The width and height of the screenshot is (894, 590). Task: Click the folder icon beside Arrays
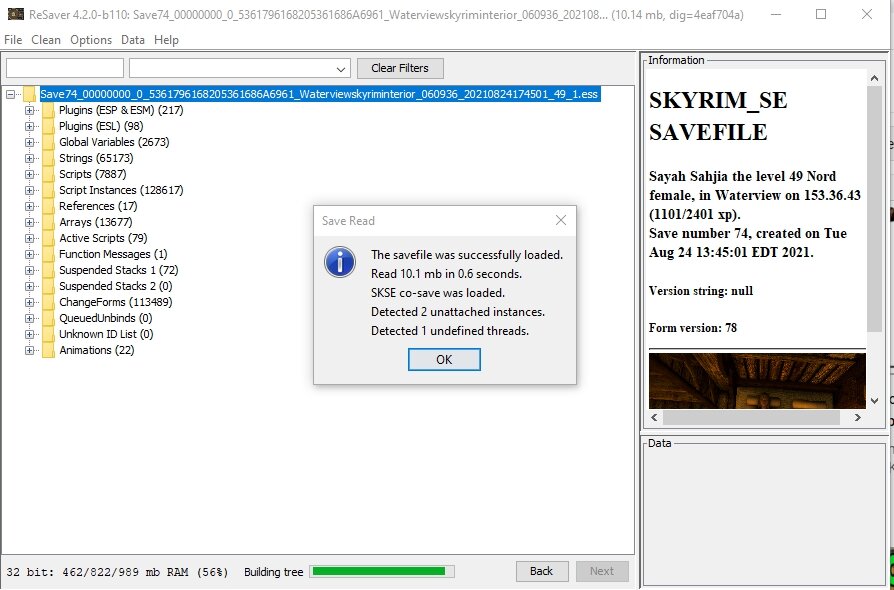pos(48,222)
